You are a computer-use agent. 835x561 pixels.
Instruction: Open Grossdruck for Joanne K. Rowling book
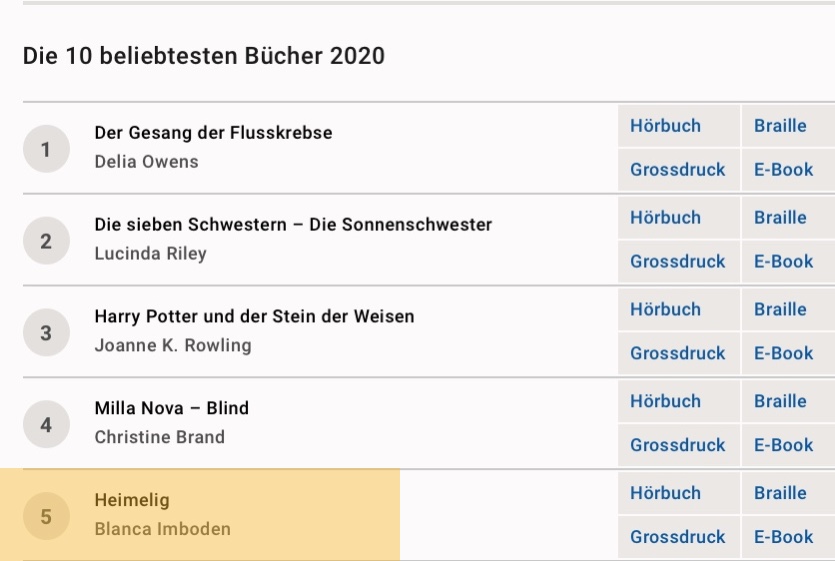(x=678, y=353)
